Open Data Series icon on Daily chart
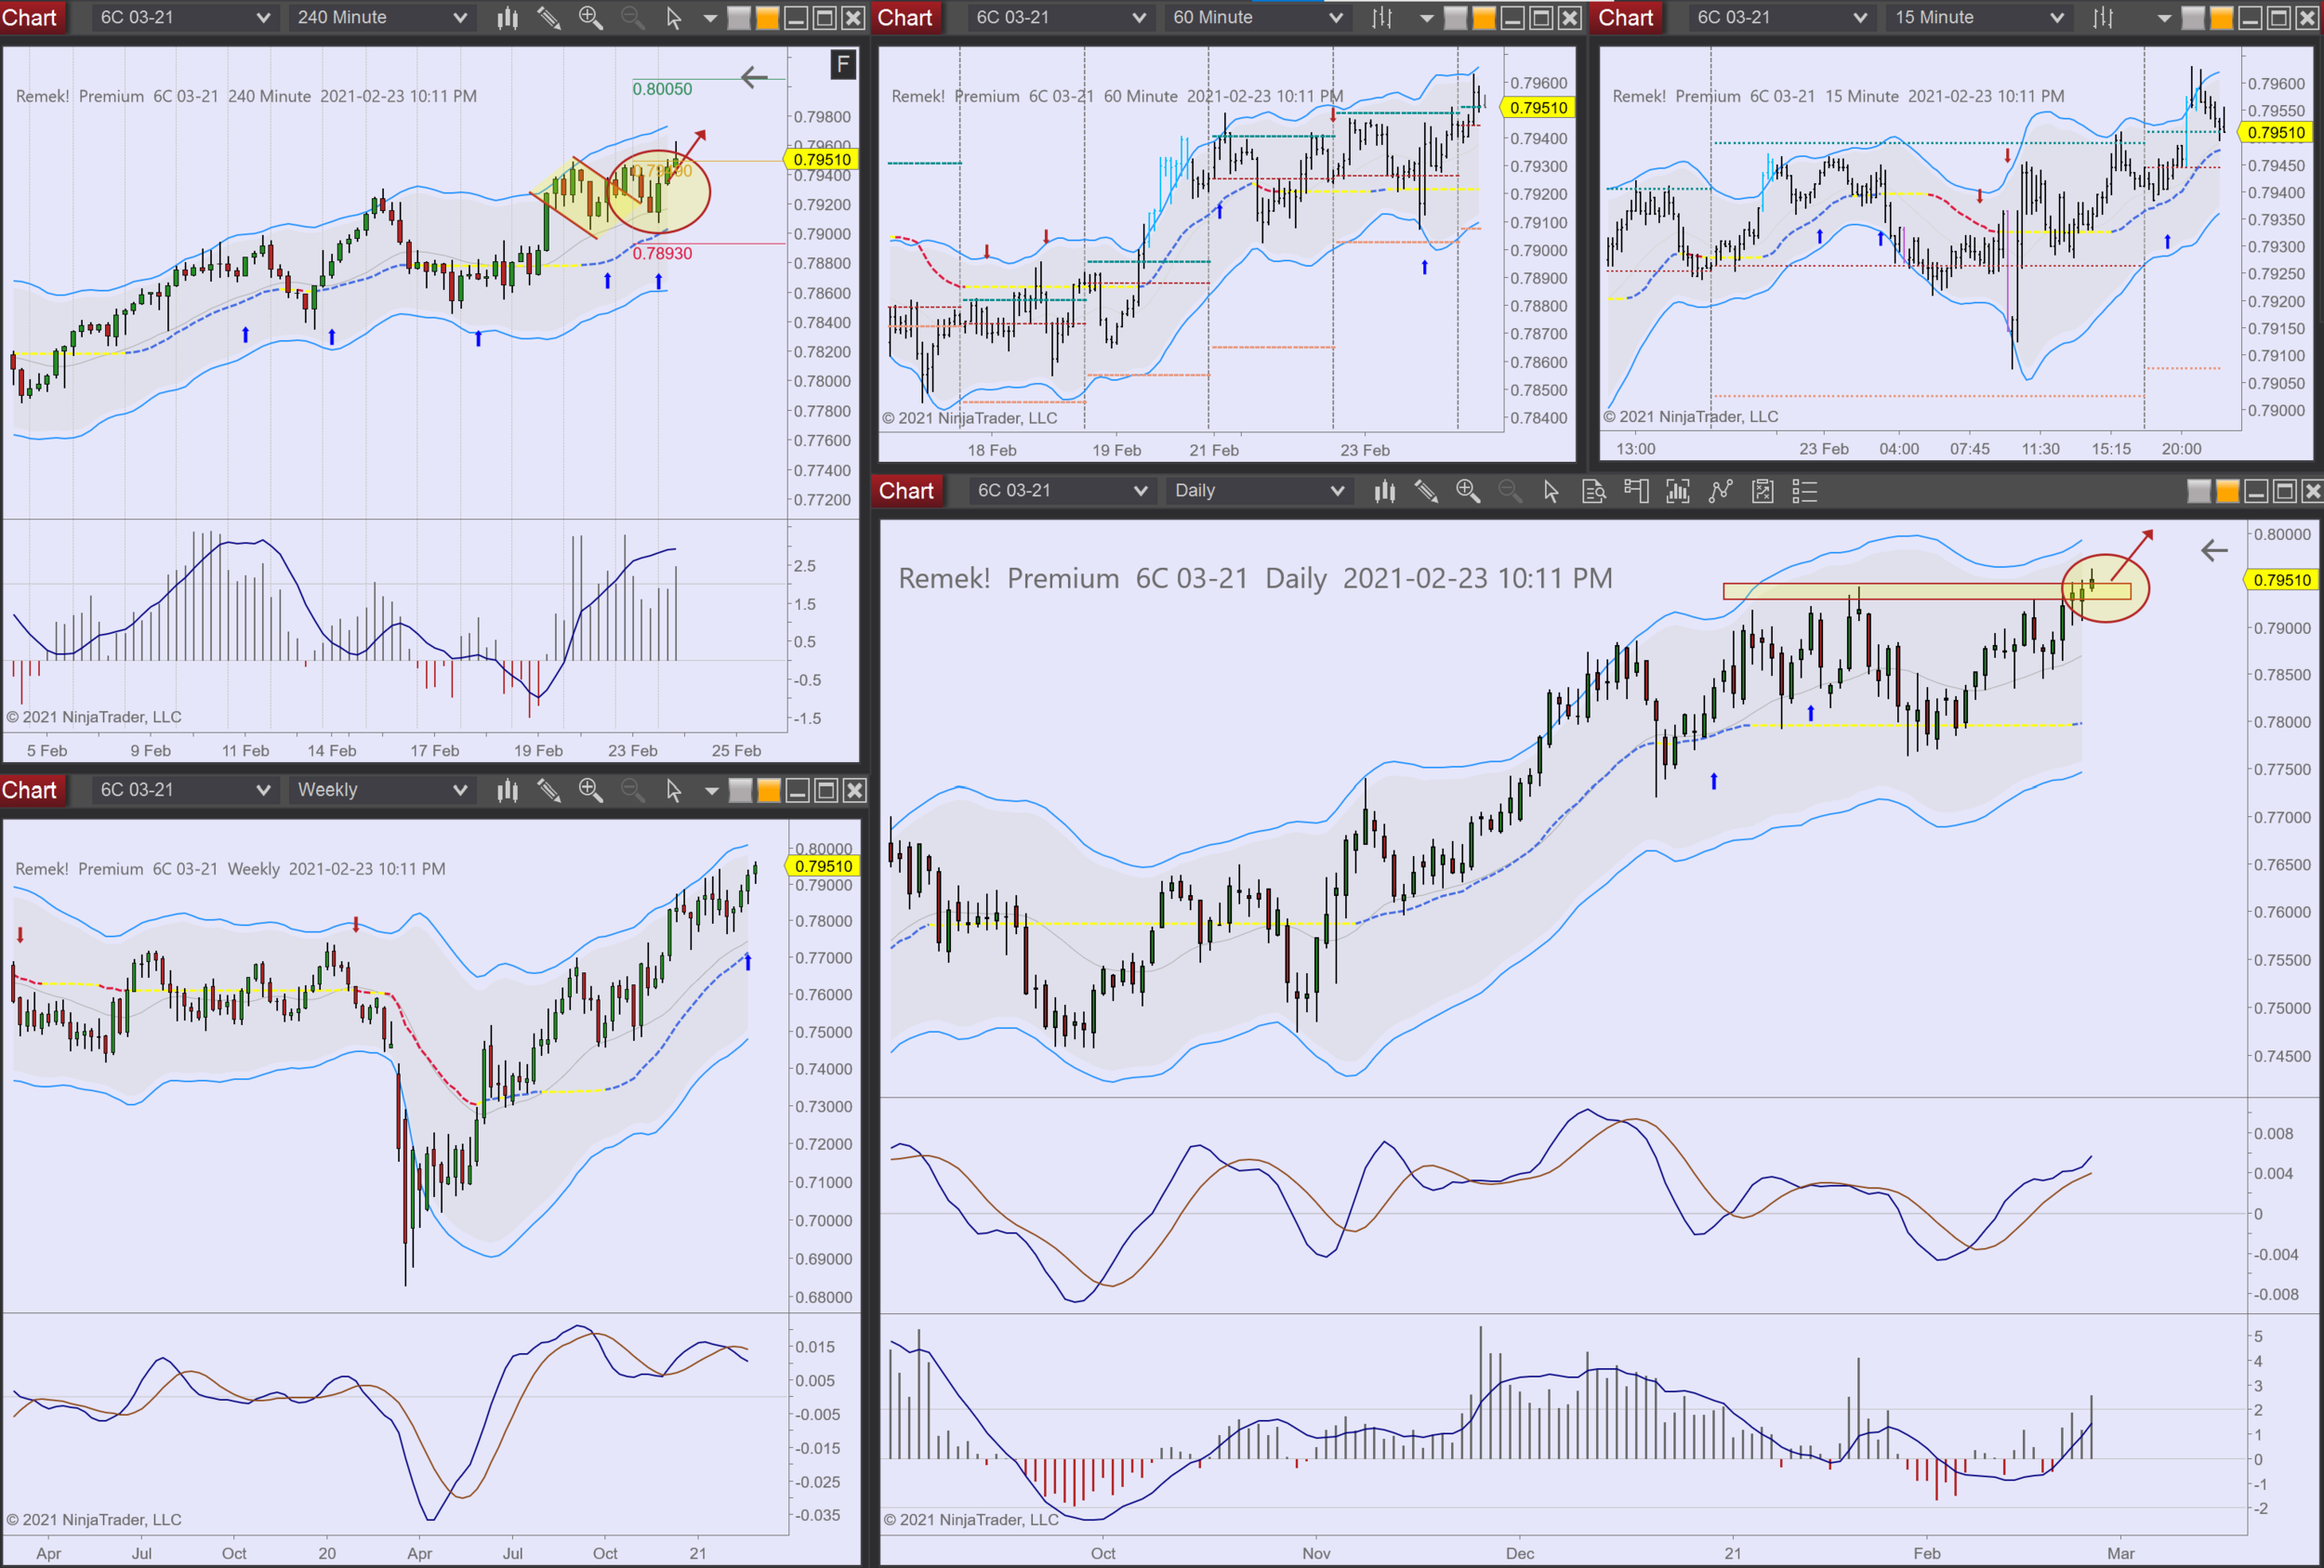2324x1568 pixels. point(1594,491)
